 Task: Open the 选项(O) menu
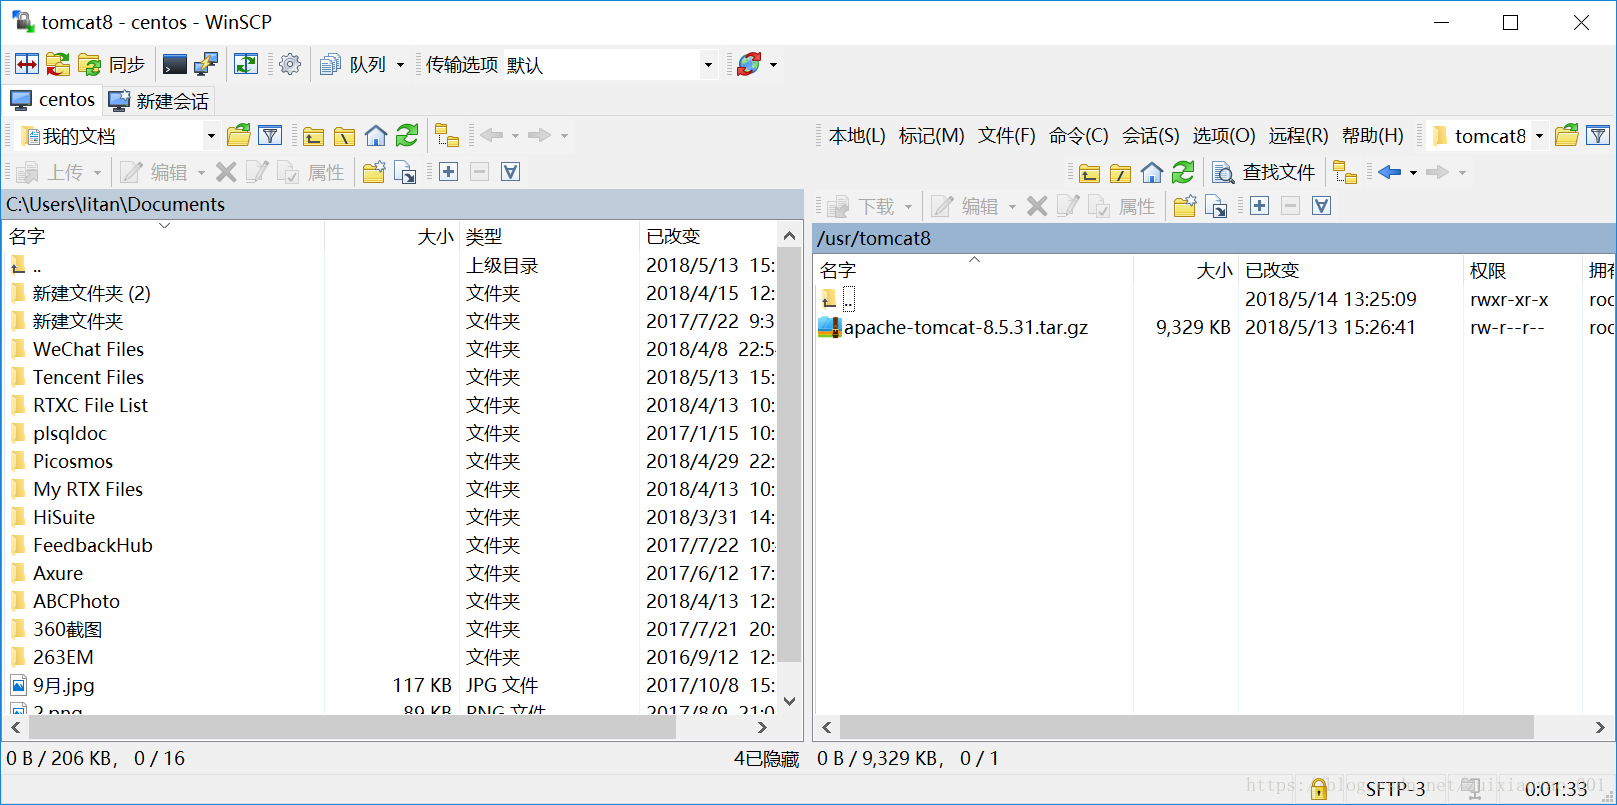pos(1224,135)
